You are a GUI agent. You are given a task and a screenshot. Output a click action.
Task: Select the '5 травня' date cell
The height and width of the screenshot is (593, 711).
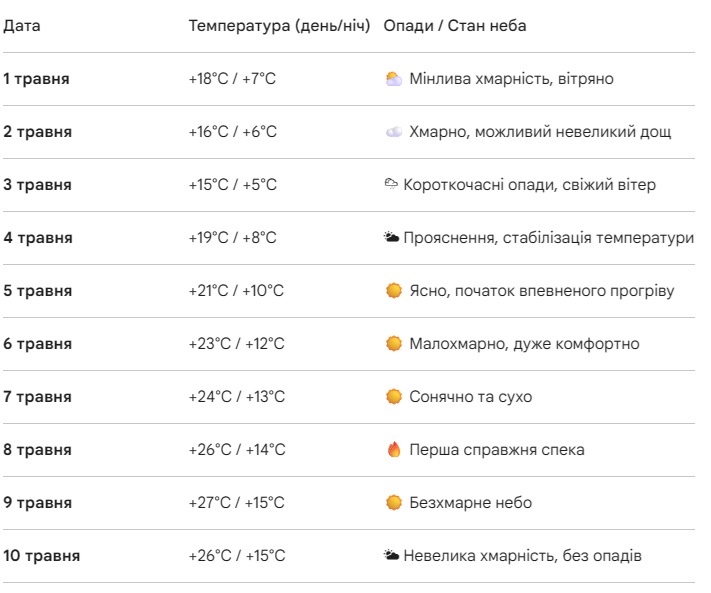tap(37, 291)
